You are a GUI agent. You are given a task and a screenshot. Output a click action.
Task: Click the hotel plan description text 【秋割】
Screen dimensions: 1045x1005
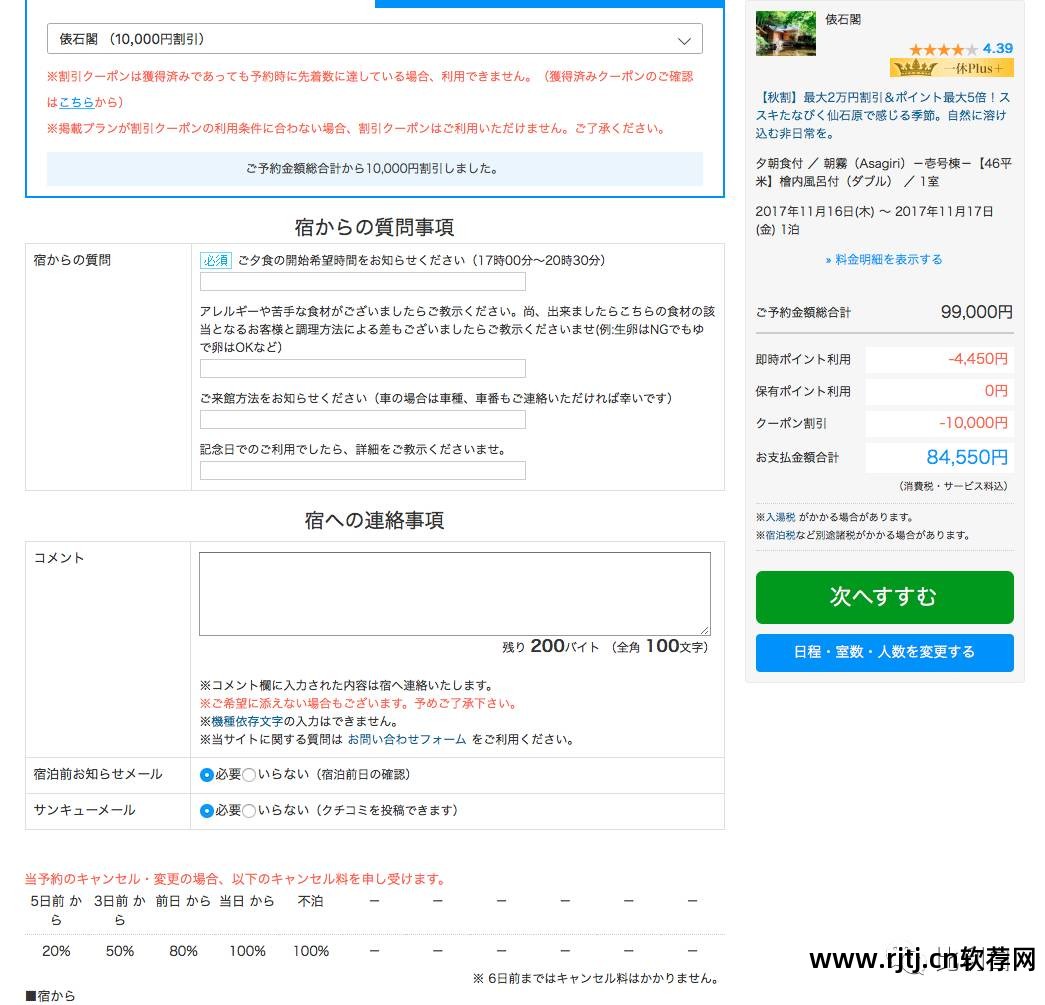pyautogui.click(x=884, y=115)
